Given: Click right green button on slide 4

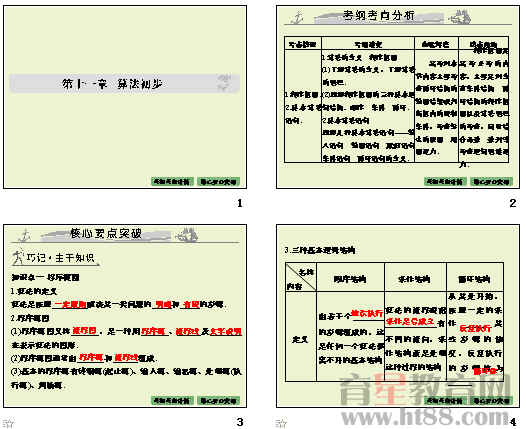Looking at the screenshot, I should [x=491, y=400].
